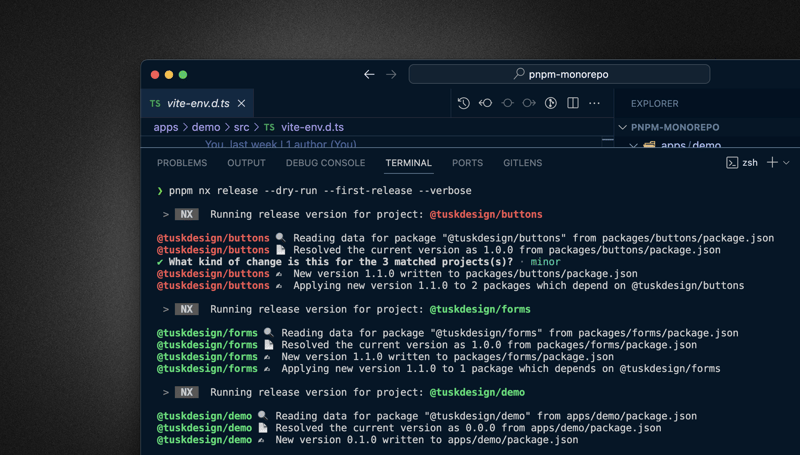Collapse the PNPM-MONOREPO explorer section

pyautogui.click(x=623, y=128)
